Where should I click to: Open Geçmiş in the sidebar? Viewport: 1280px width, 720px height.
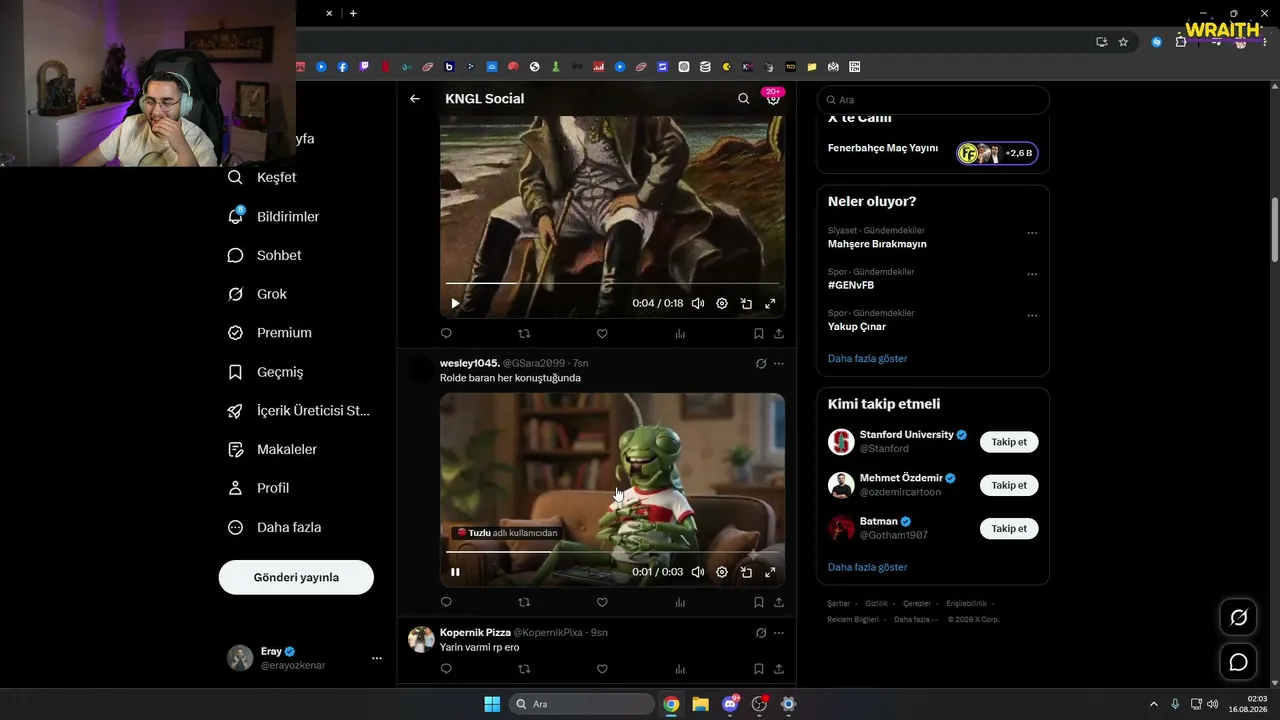click(266, 372)
